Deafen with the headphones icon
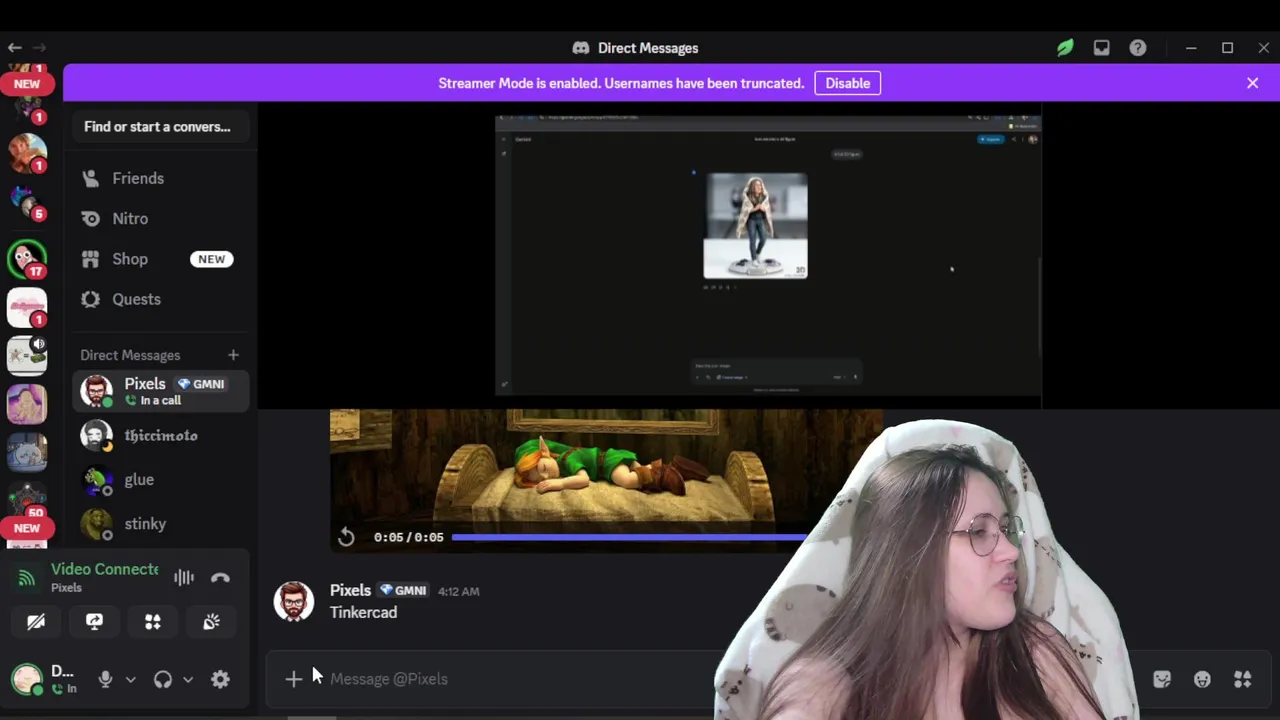 pyautogui.click(x=163, y=679)
